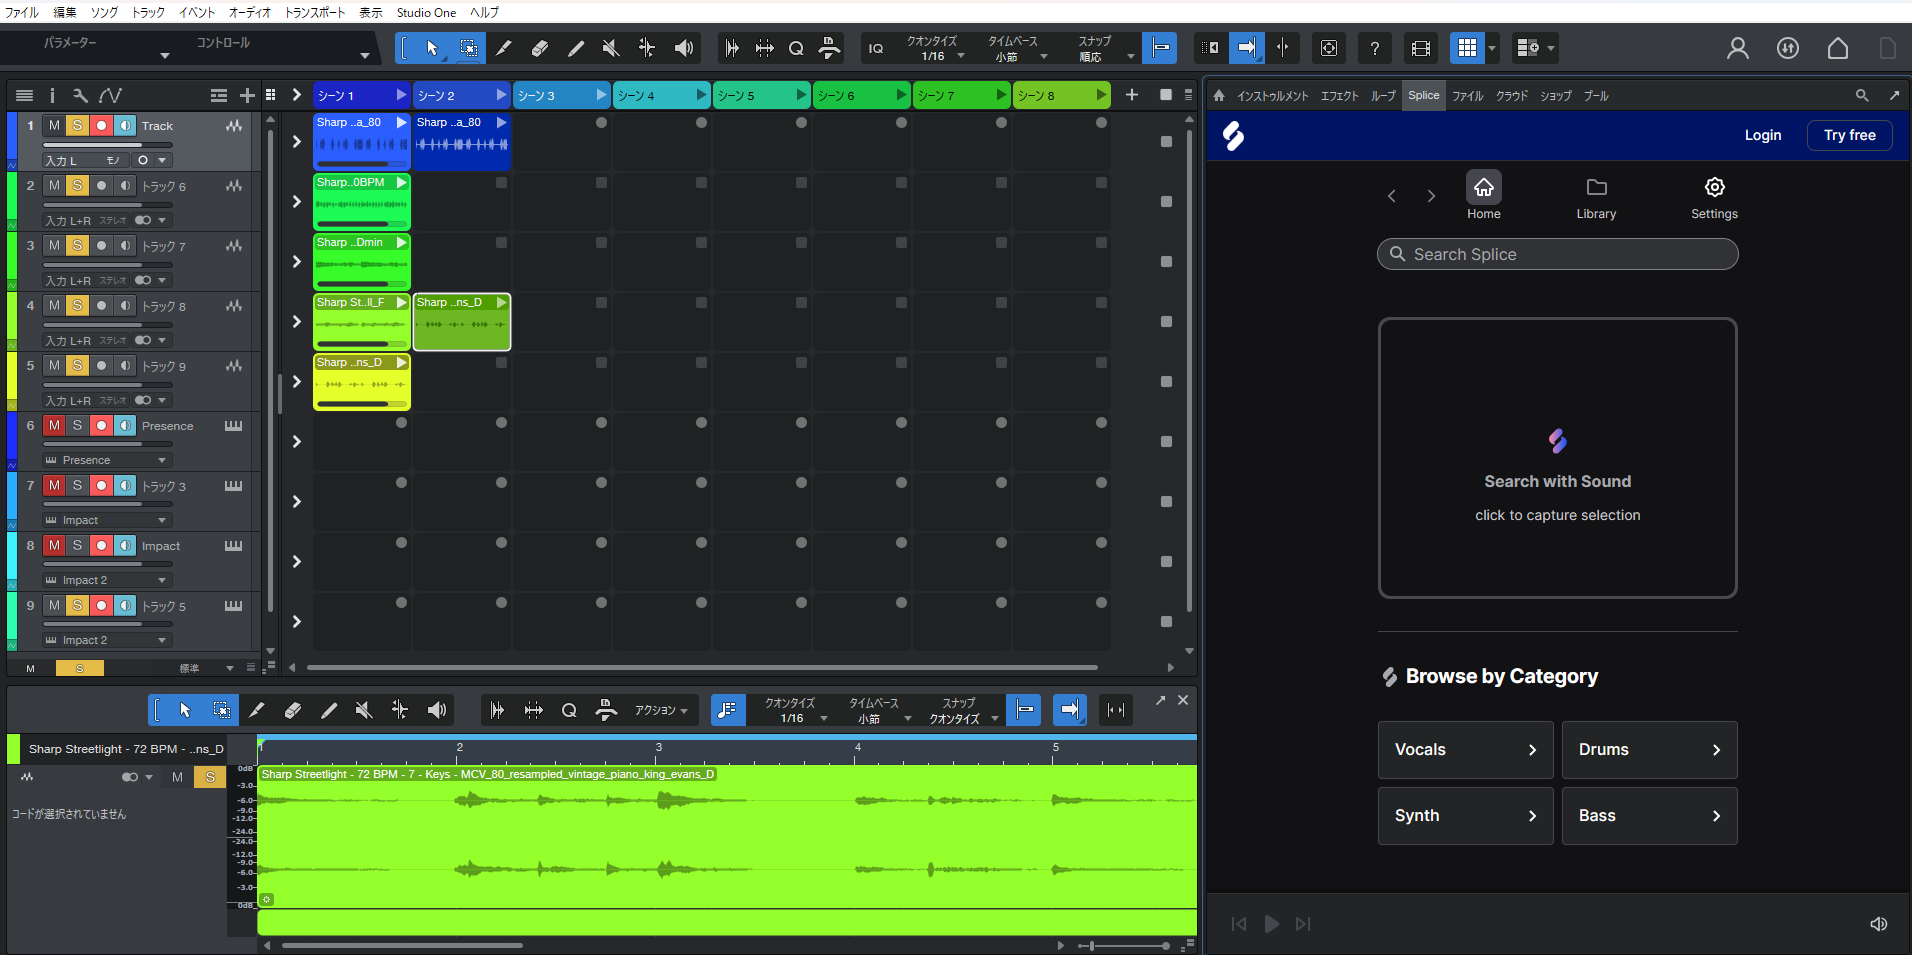
Task: Select the Mute tool in the toolbar
Action: (610, 47)
